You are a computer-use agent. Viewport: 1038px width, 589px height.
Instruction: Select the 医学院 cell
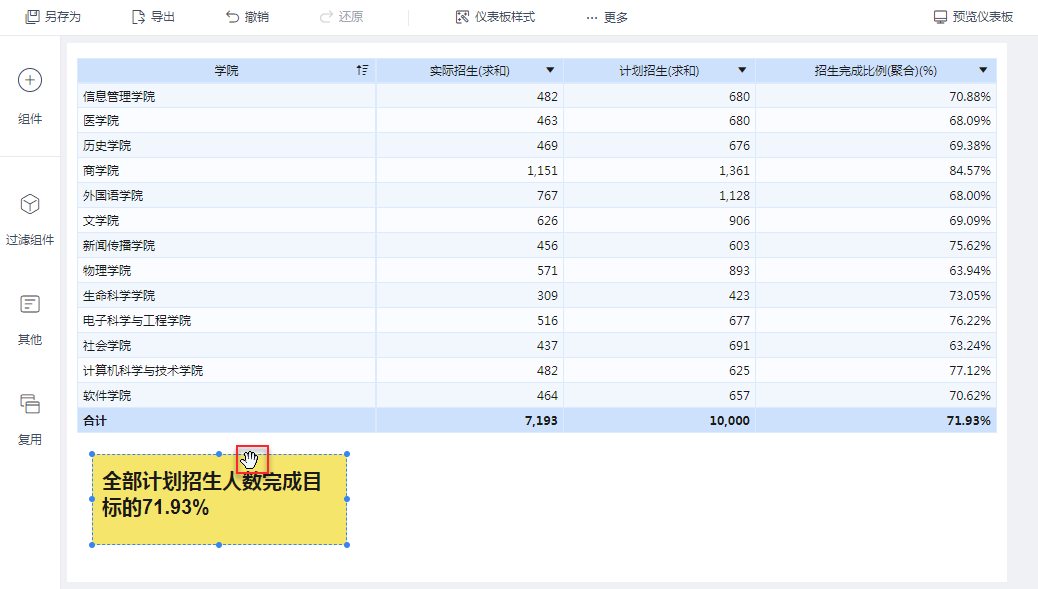[x=226, y=120]
